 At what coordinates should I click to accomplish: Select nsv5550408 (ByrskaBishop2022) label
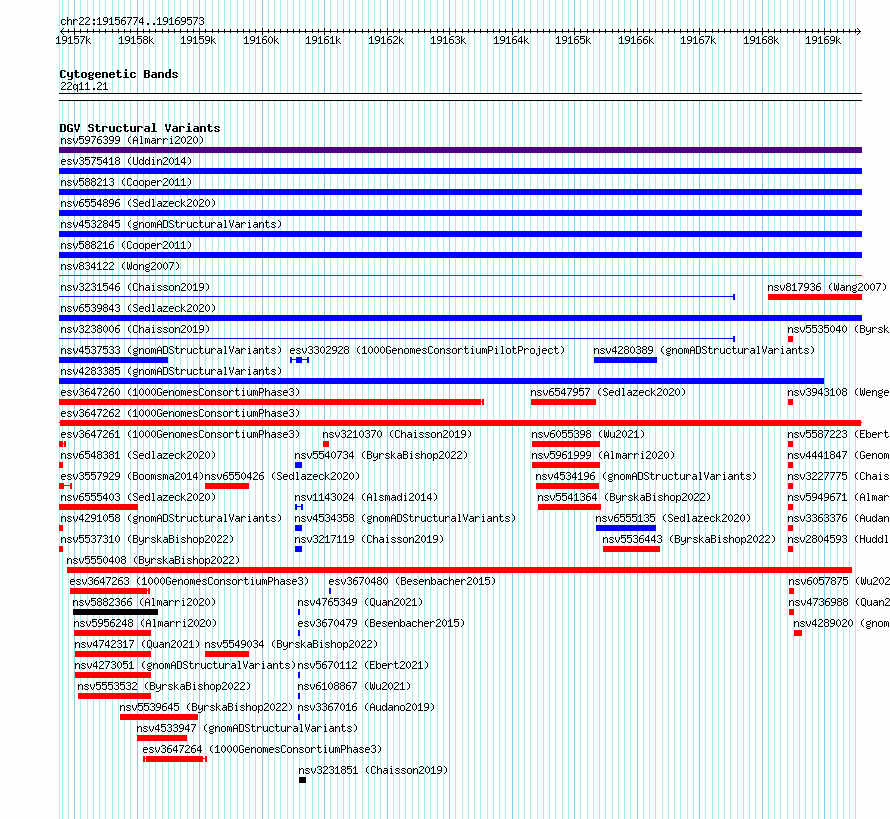tap(153, 560)
